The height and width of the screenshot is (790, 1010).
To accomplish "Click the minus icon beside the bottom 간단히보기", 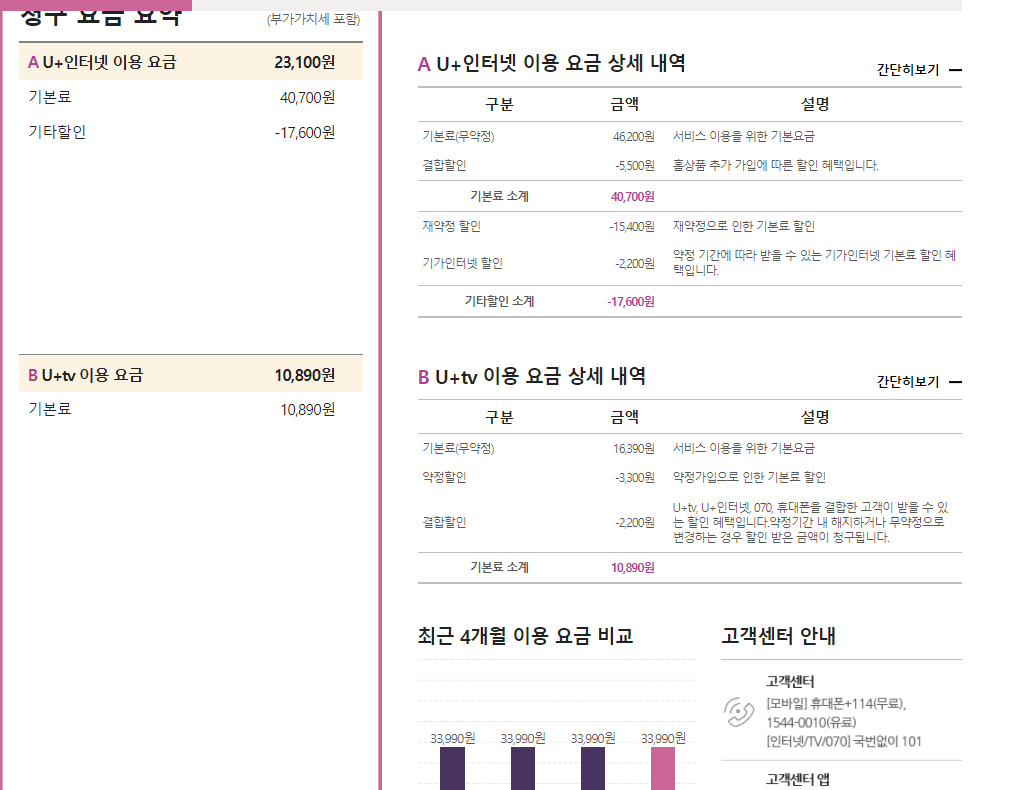I will (956, 381).
